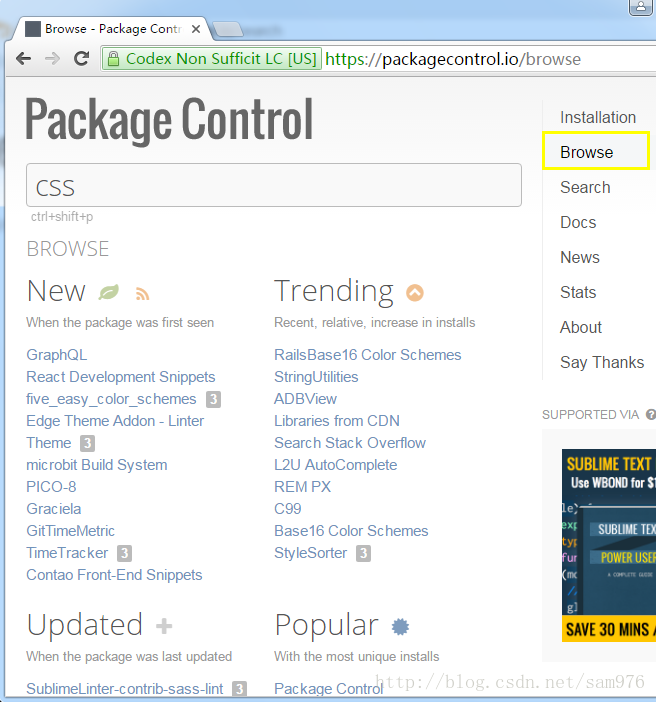This screenshot has height=702, width=656.
Task: Open Stats in the side navigation
Action: point(578,292)
